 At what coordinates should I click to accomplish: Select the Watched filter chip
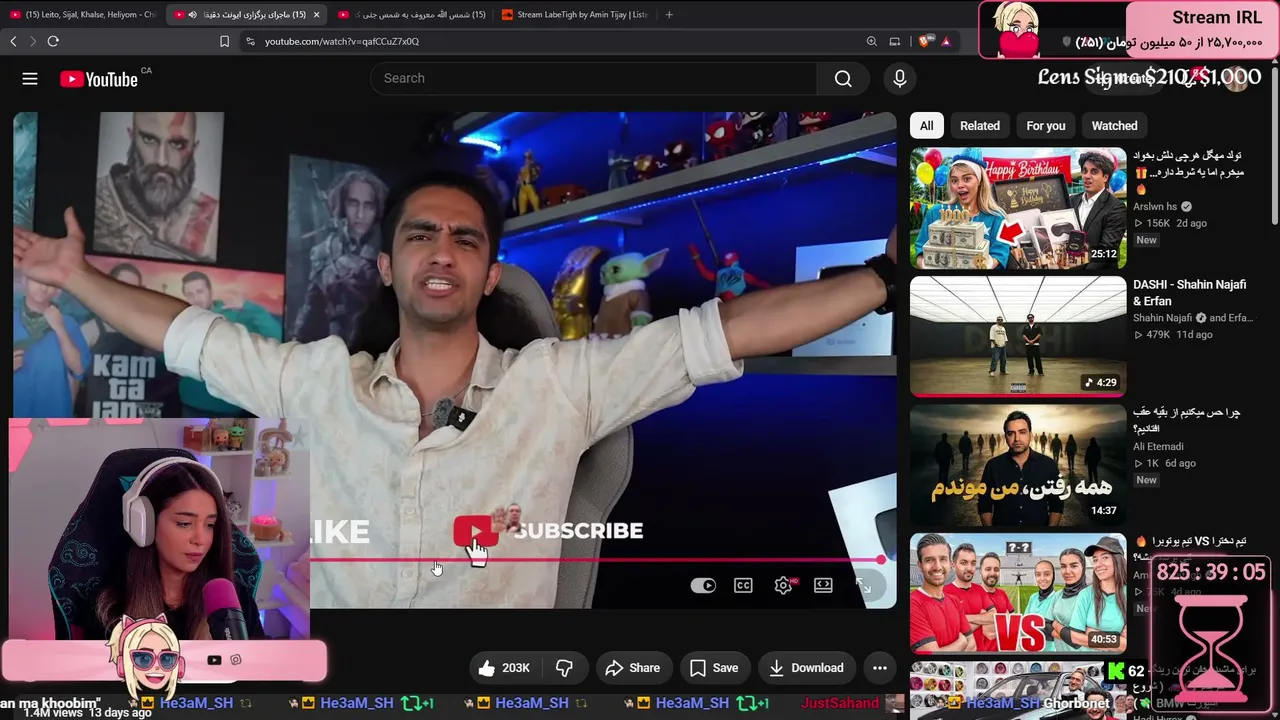(x=1115, y=126)
